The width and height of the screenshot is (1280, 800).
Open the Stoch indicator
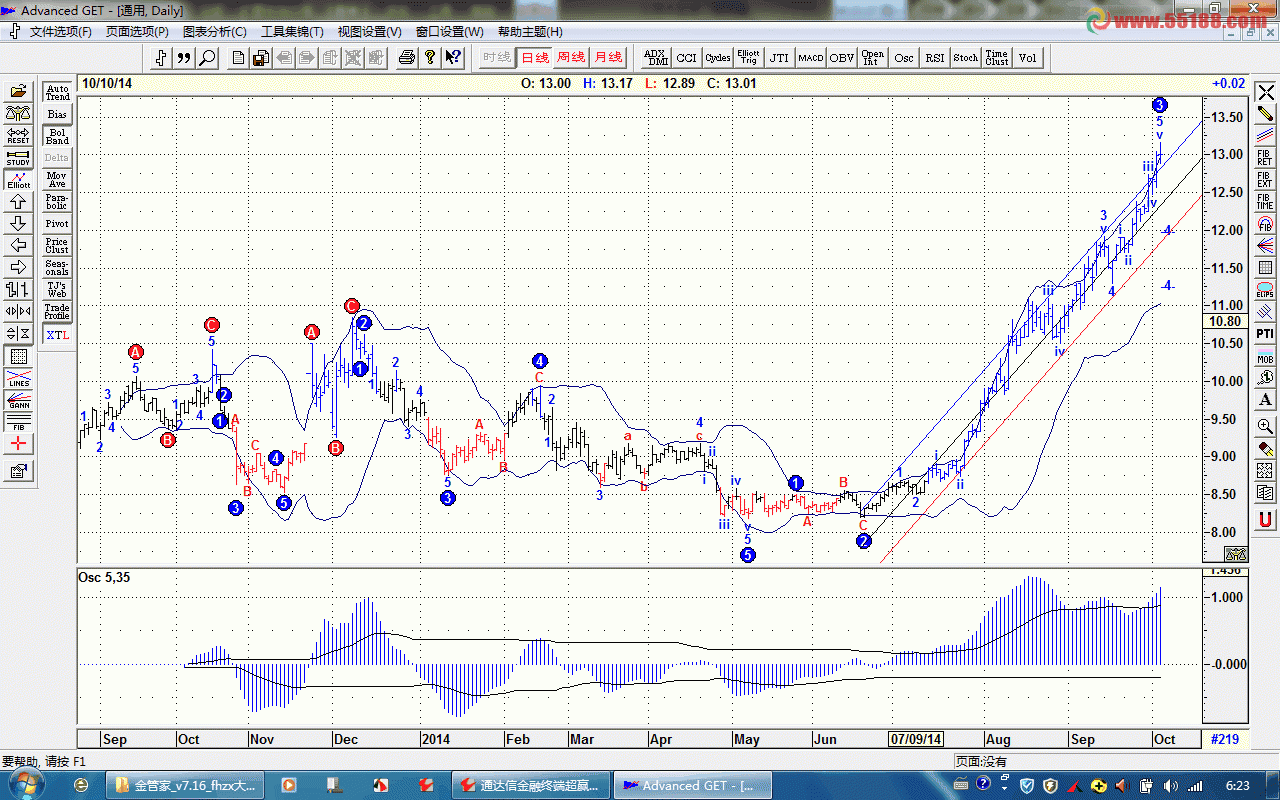[966, 58]
